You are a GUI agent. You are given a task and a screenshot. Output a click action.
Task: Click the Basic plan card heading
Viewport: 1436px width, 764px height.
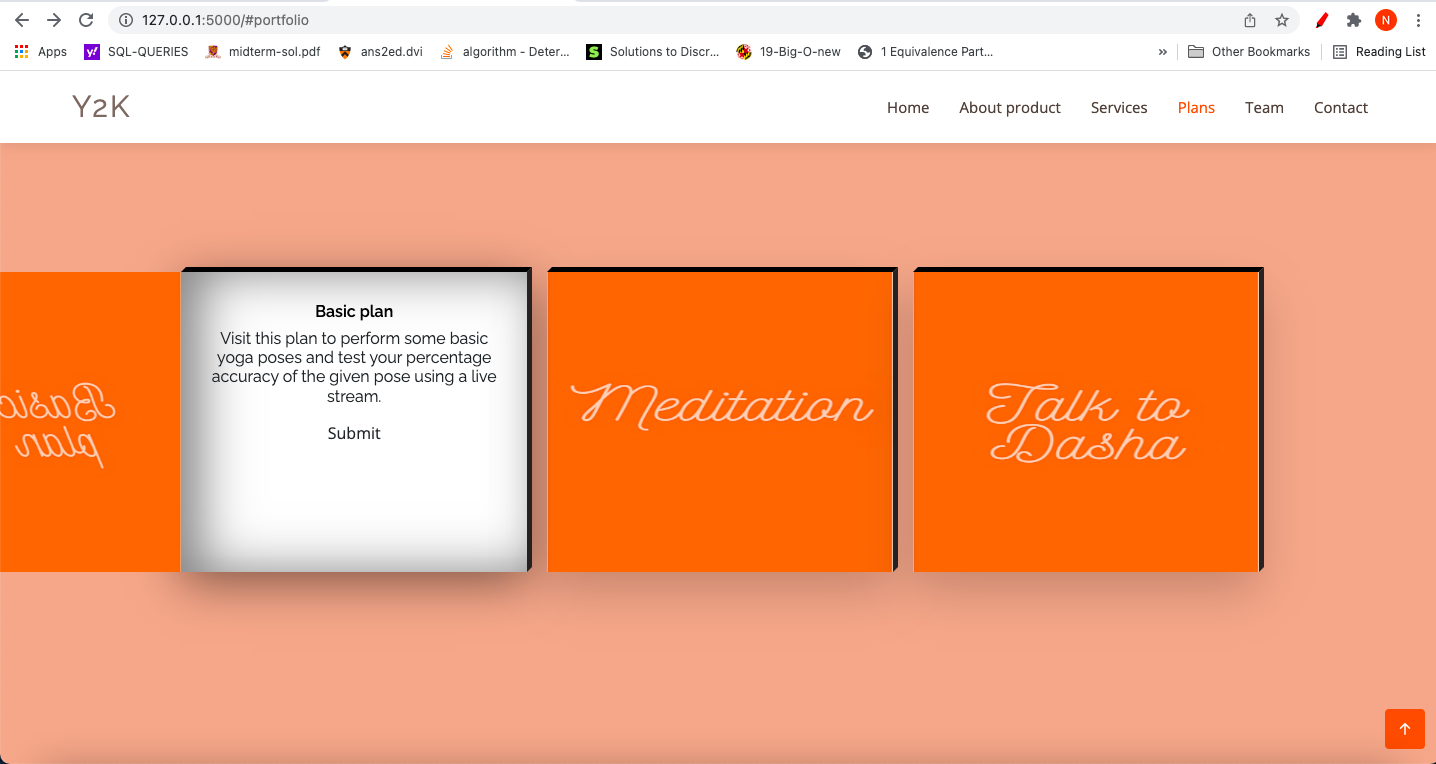(x=354, y=311)
